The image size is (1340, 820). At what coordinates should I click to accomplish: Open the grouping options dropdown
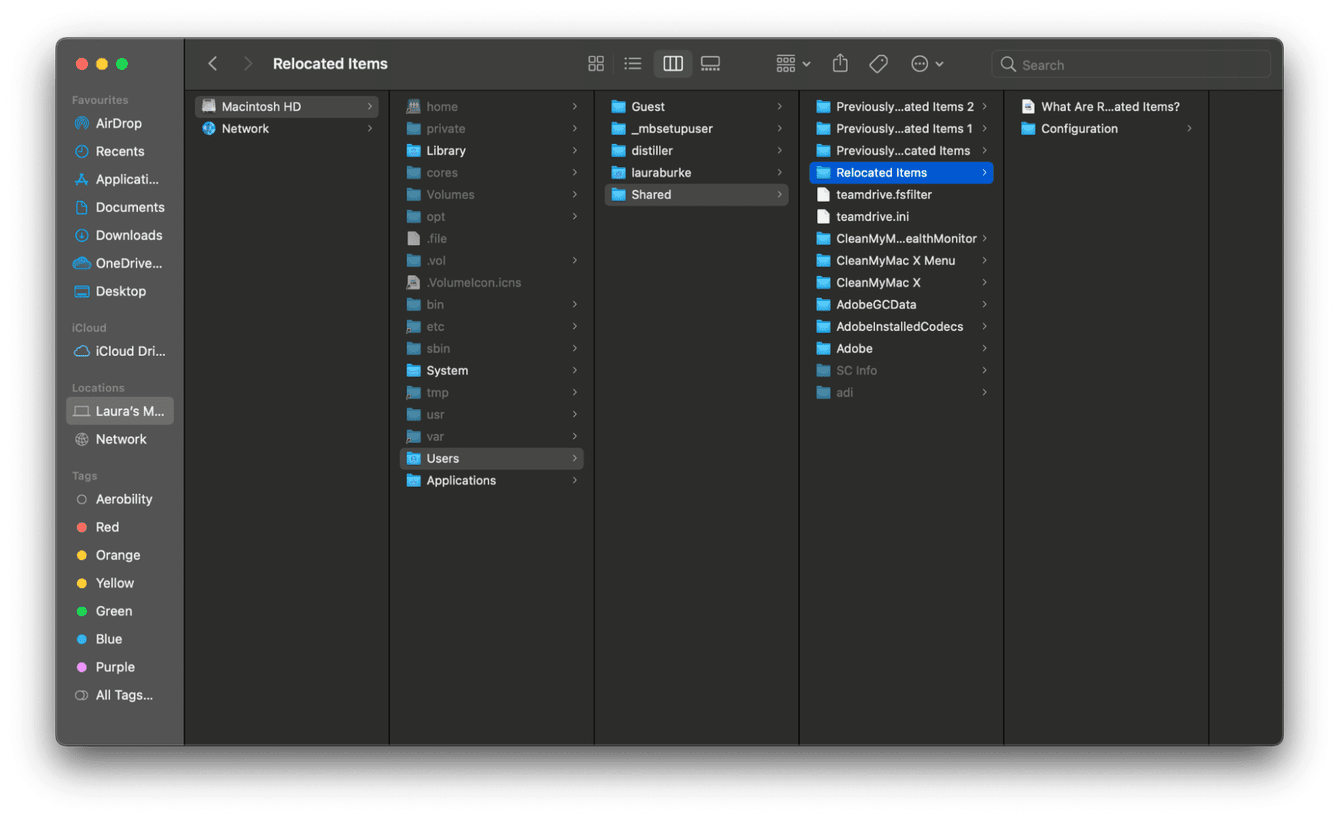(x=792, y=63)
